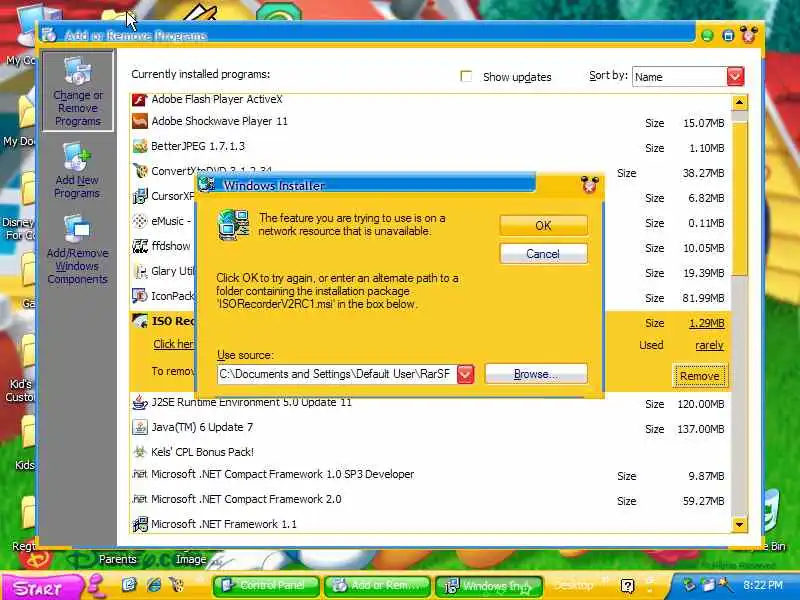800x600 pixels.
Task: Click the Windows Installer network computer icon
Action: click(x=234, y=224)
